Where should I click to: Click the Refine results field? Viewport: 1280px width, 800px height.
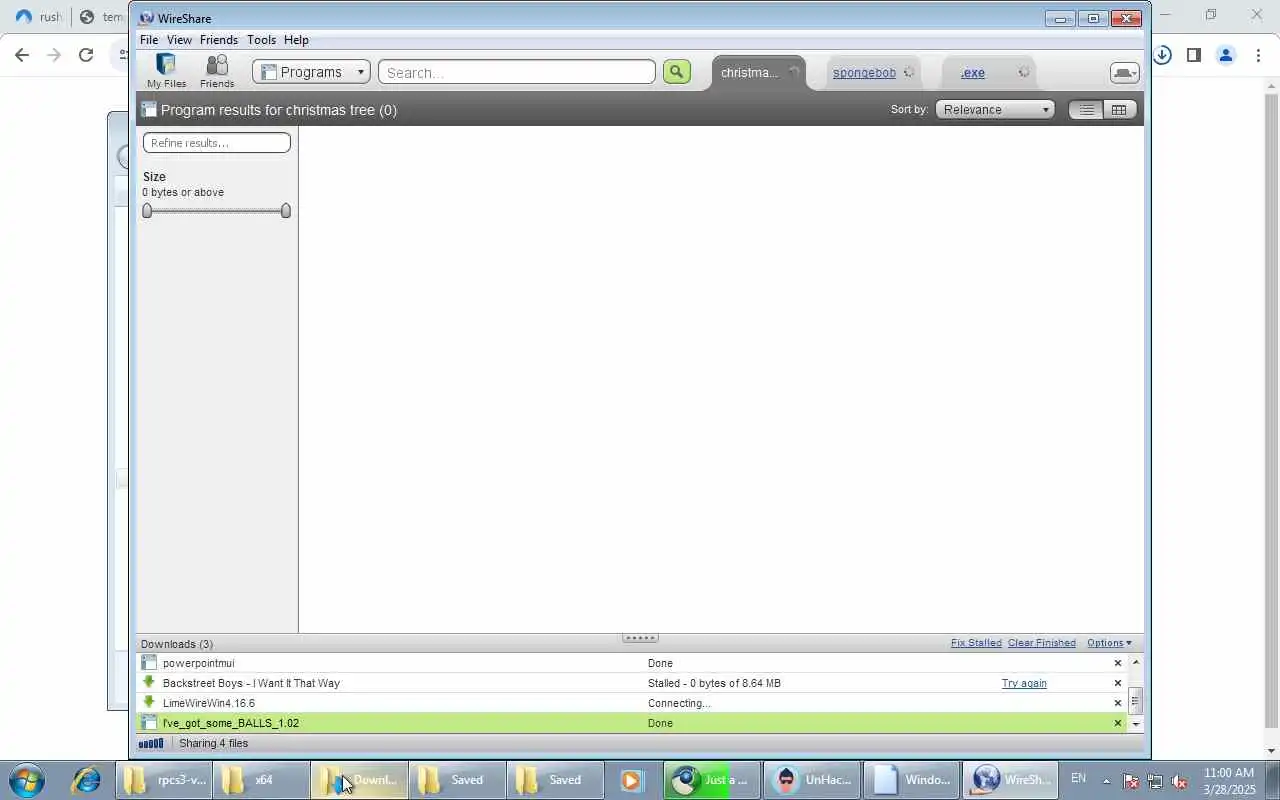[217, 143]
